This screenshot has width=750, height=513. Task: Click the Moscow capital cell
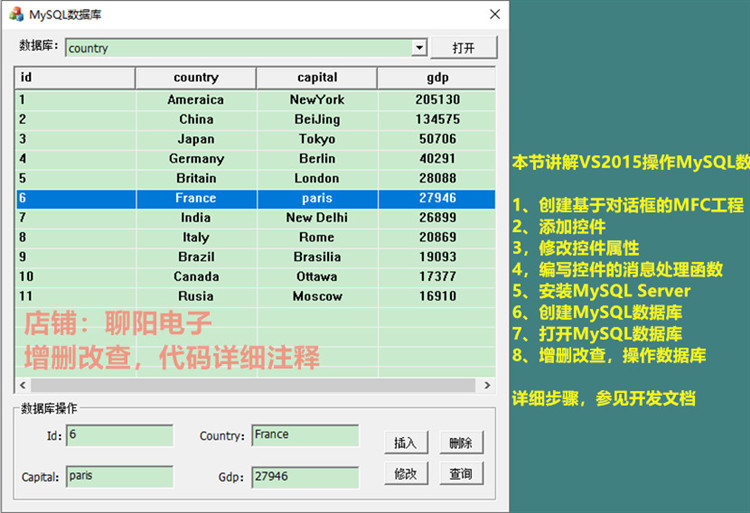pyautogui.click(x=317, y=296)
